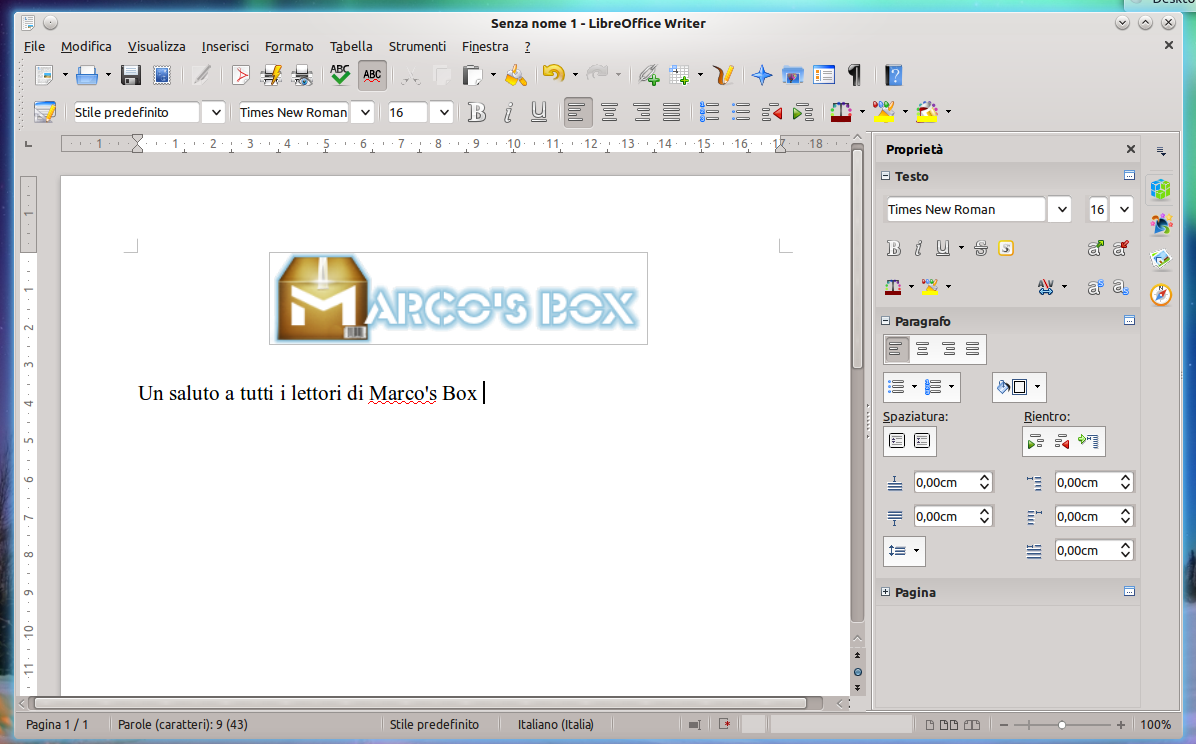
Task: Collapse the Testo section in Proprietà
Action: [884, 176]
